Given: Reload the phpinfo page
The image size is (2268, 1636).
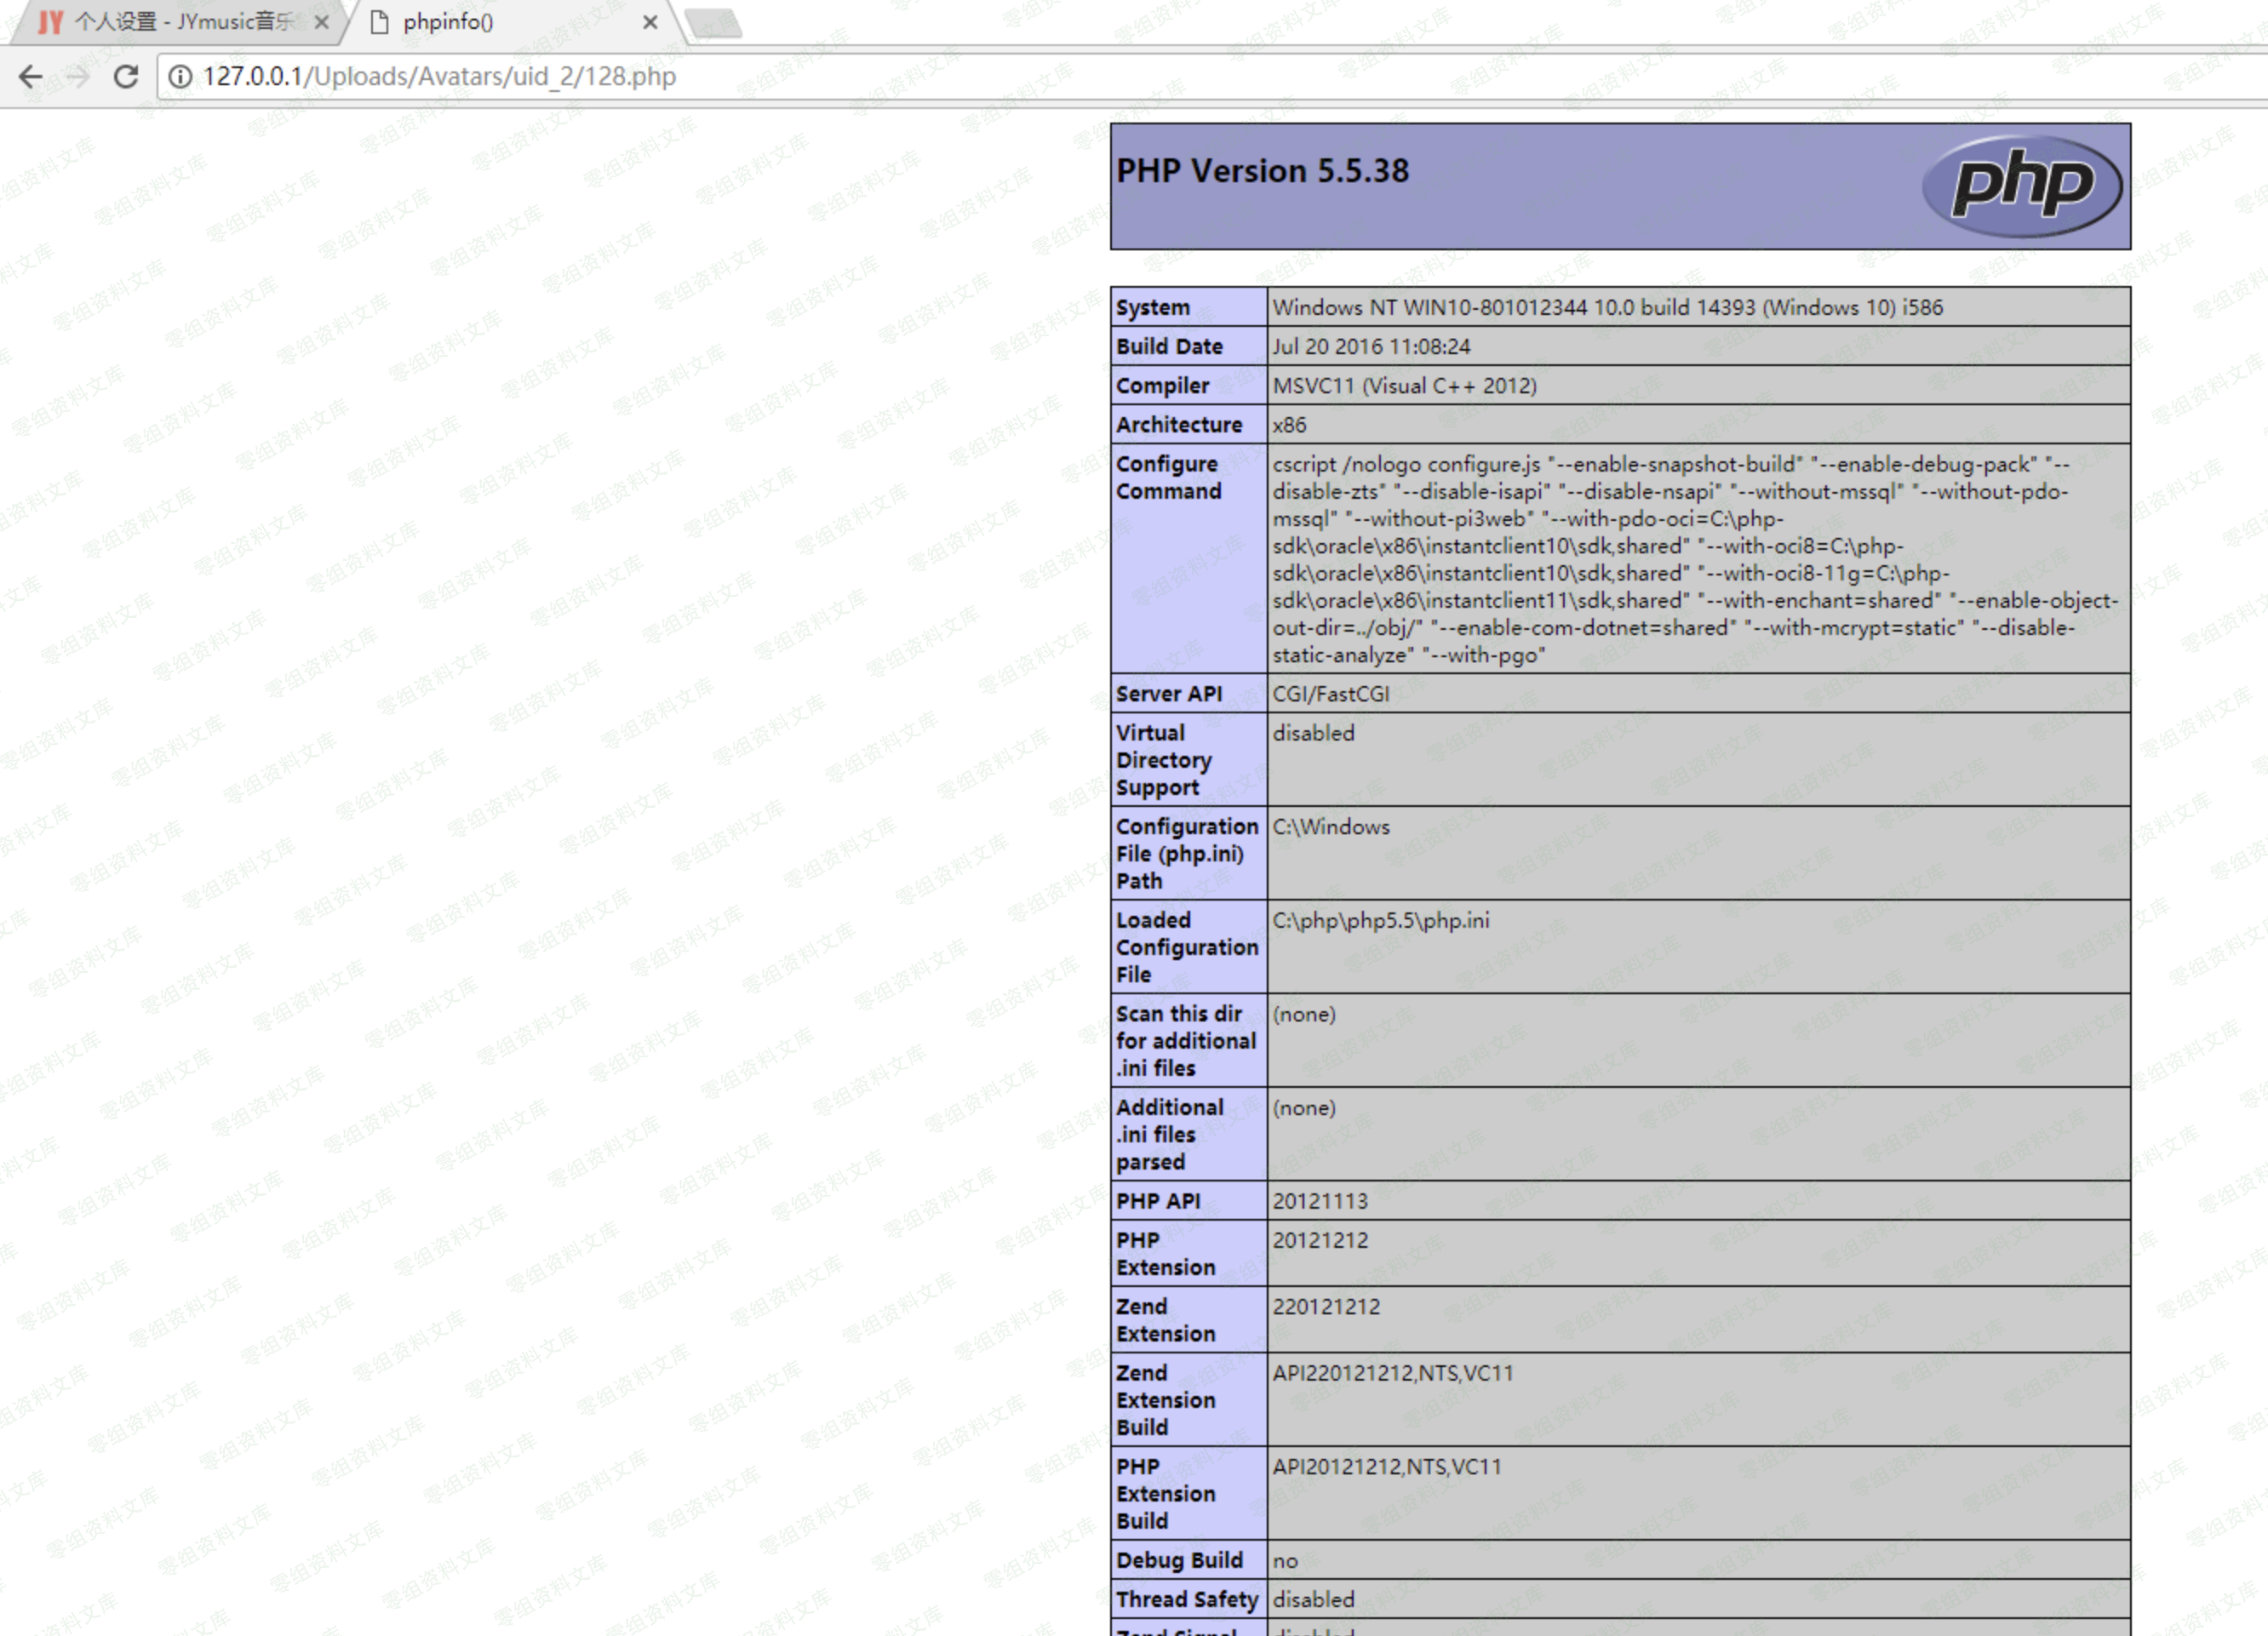Looking at the screenshot, I should (126, 77).
